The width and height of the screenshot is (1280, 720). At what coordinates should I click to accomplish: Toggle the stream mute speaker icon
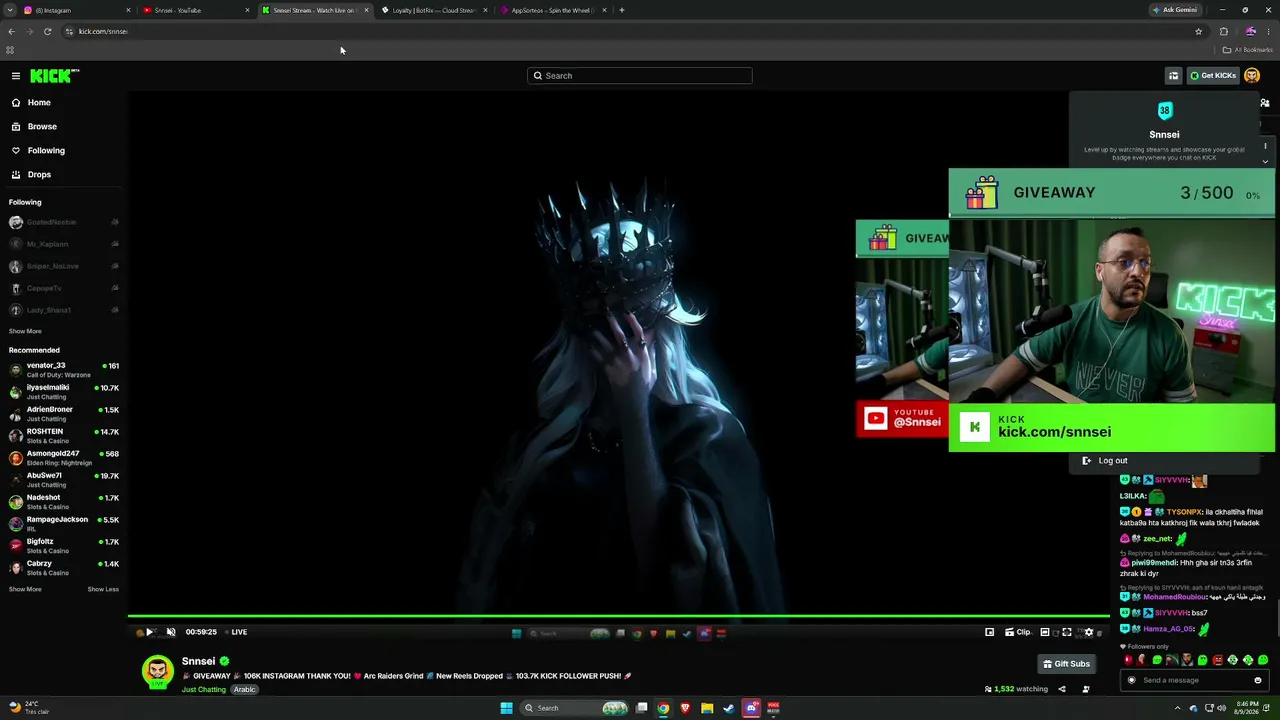(x=171, y=632)
